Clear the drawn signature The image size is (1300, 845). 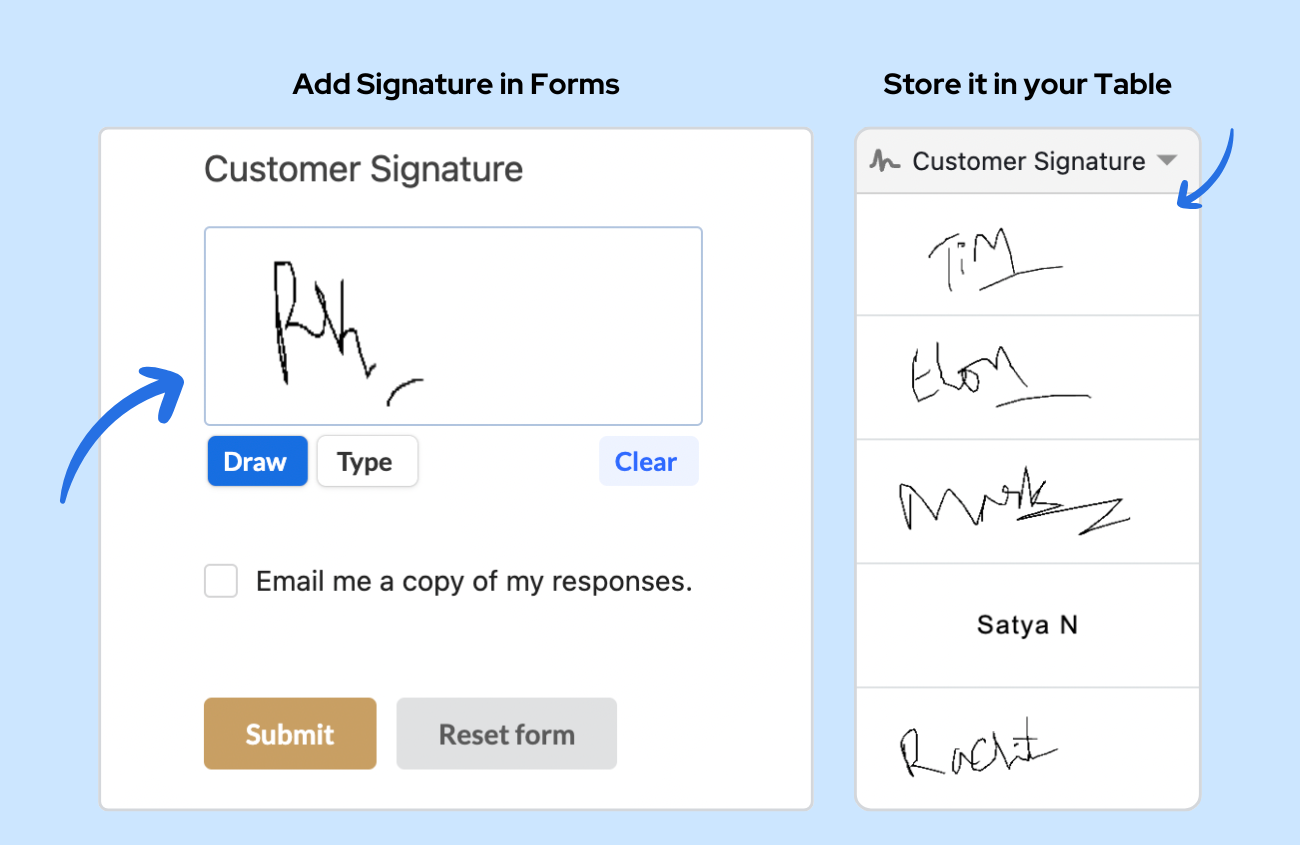tap(647, 462)
